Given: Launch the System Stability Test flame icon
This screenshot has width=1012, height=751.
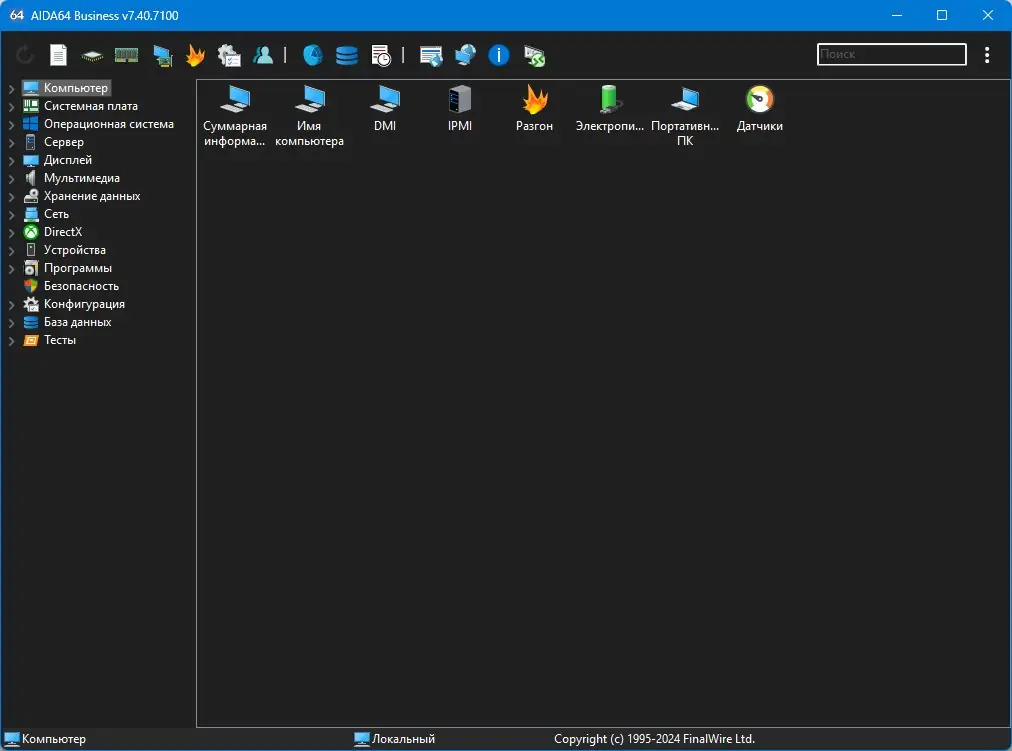Looking at the screenshot, I should click(x=195, y=55).
